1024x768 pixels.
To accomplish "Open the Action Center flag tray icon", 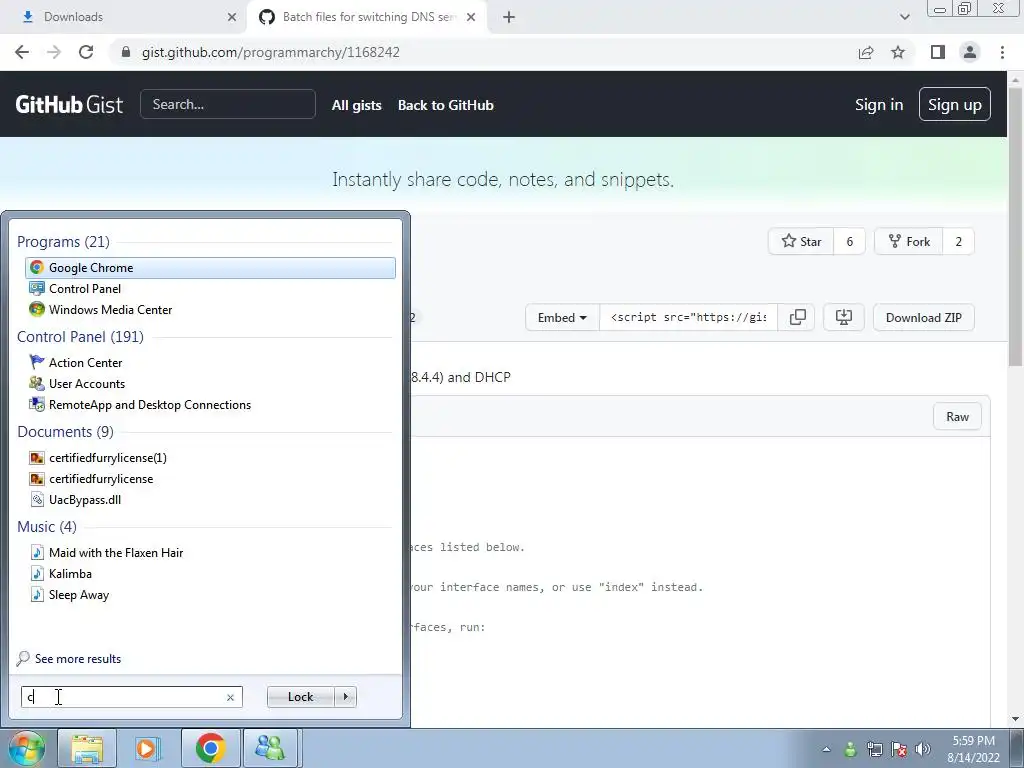I will pyautogui.click(x=899, y=749).
